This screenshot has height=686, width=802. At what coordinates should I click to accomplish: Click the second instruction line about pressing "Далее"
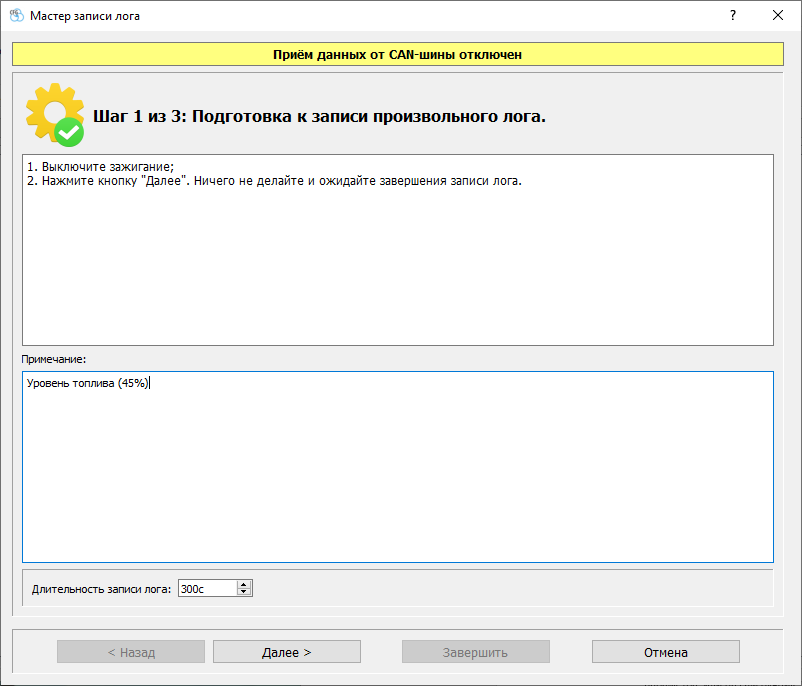pyautogui.click(x=275, y=181)
